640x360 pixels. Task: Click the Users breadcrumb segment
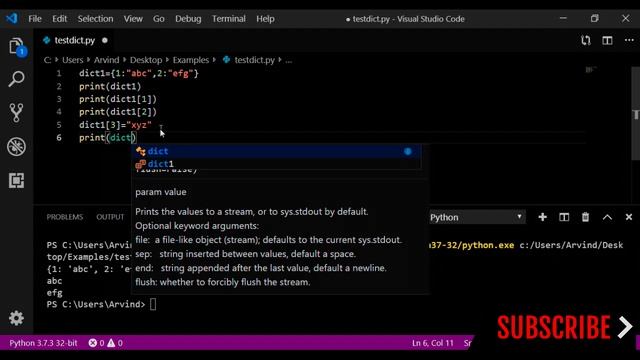(73, 60)
